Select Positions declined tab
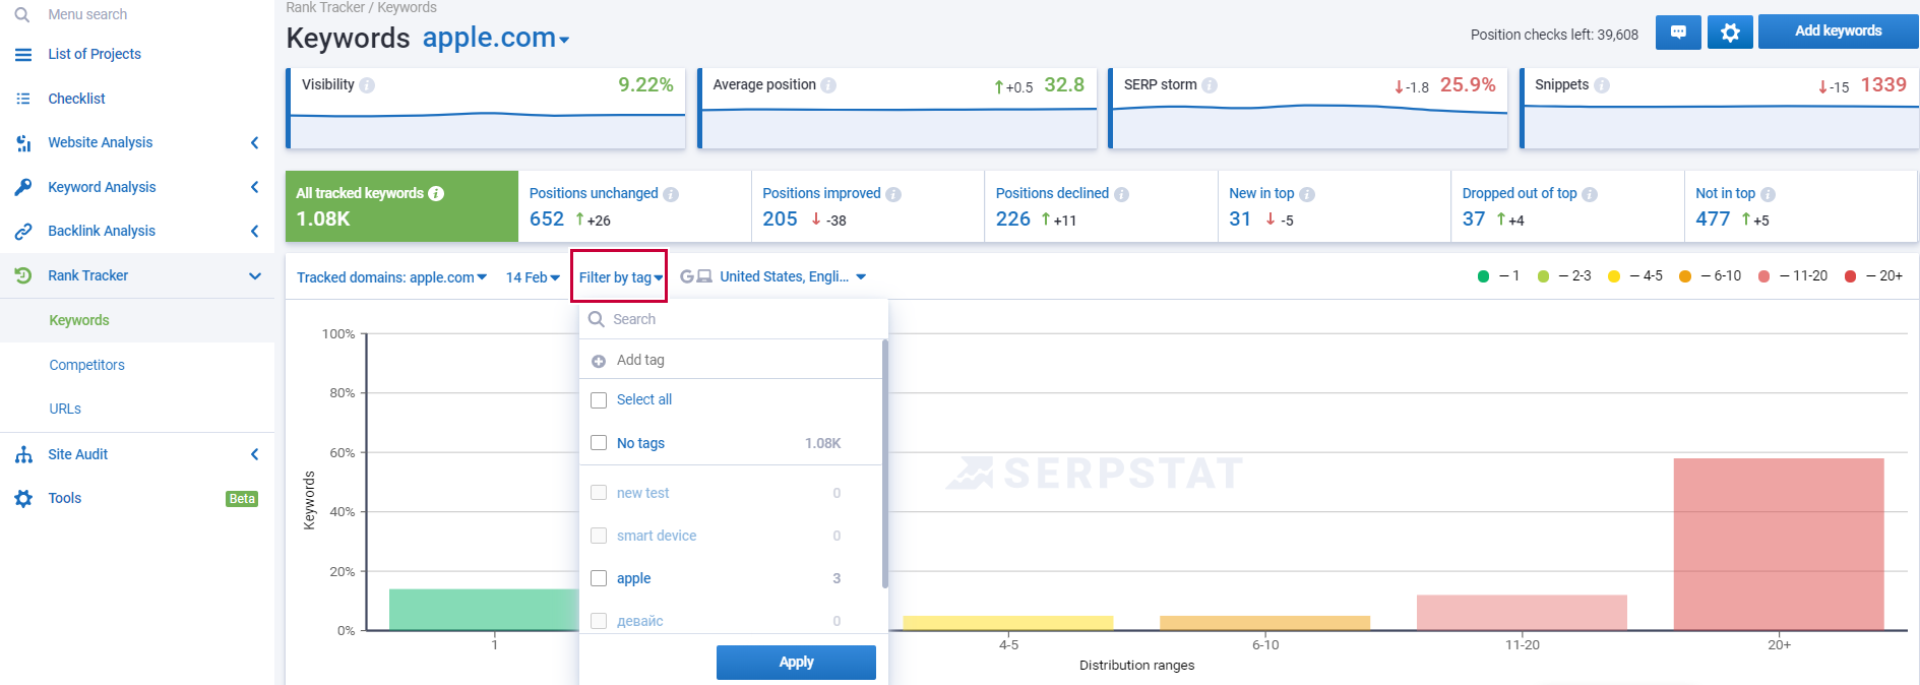 [1101, 206]
